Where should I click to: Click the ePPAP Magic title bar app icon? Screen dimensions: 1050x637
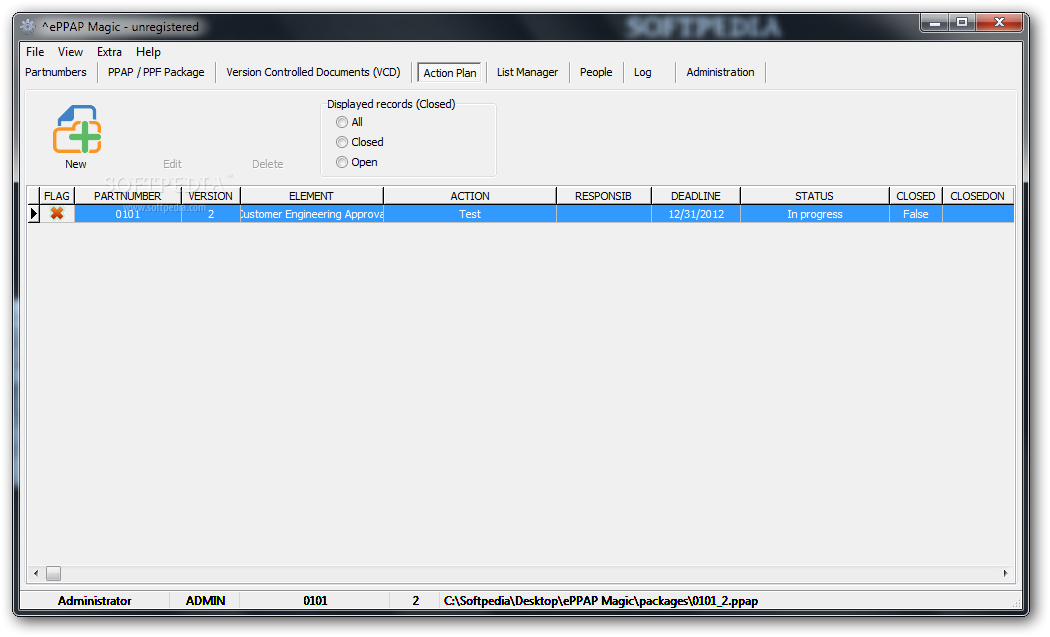[x=27, y=26]
